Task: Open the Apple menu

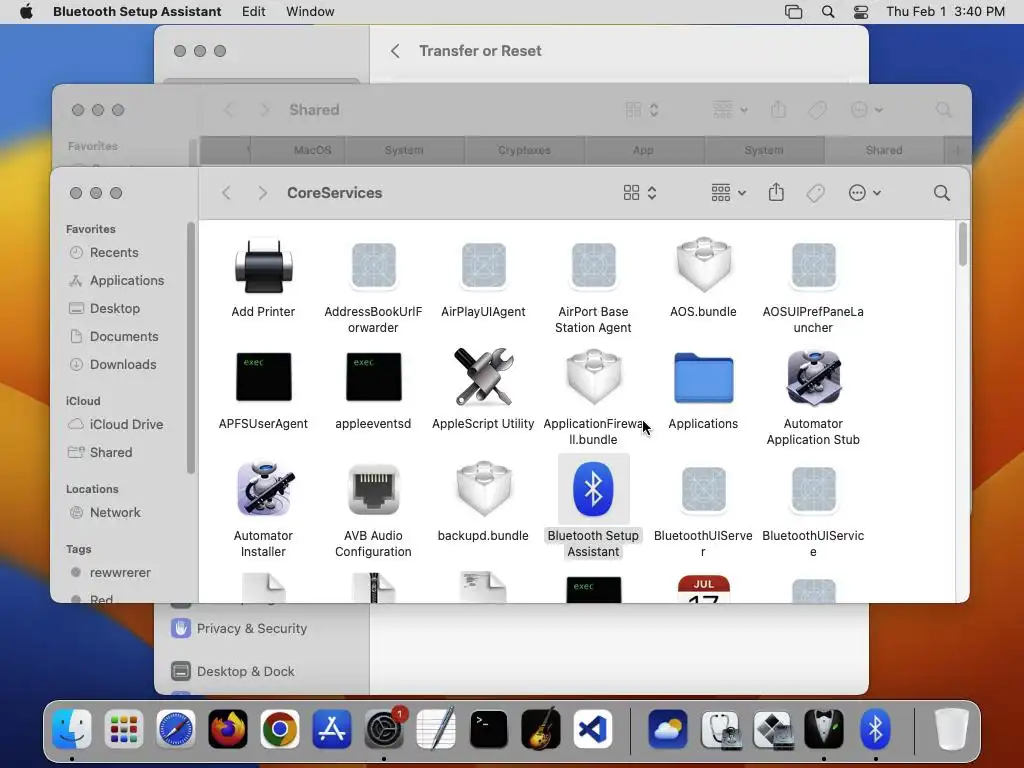Action: pyautogui.click(x=26, y=11)
